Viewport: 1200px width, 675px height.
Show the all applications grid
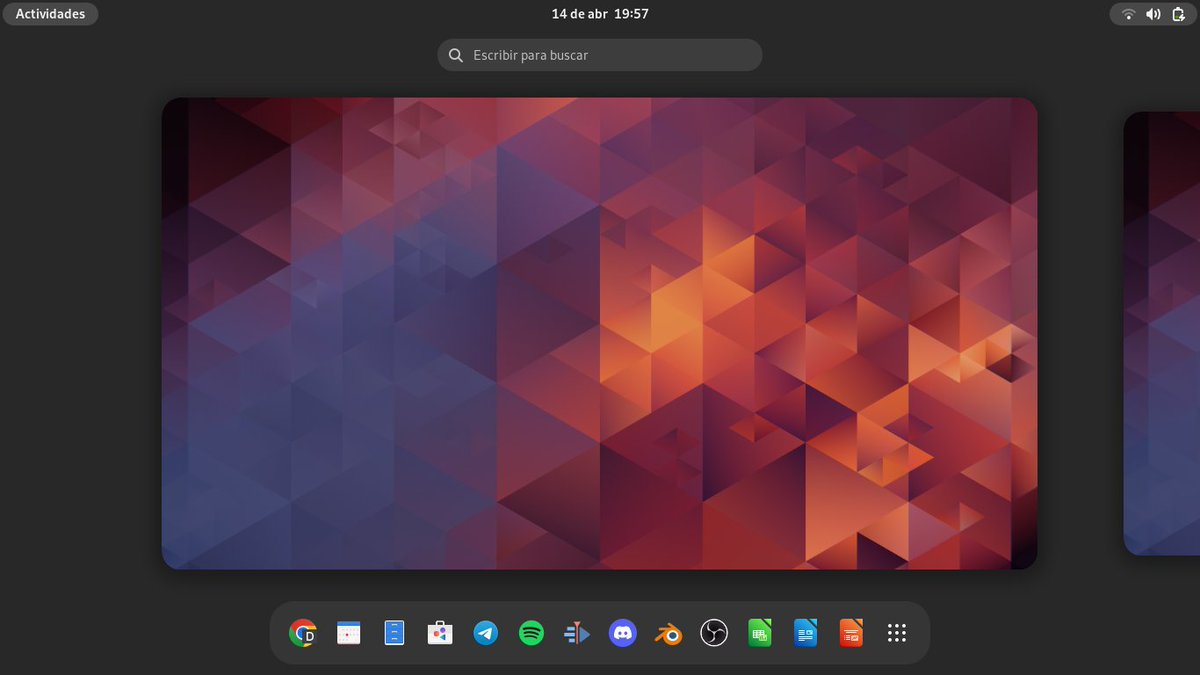pos(896,632)
